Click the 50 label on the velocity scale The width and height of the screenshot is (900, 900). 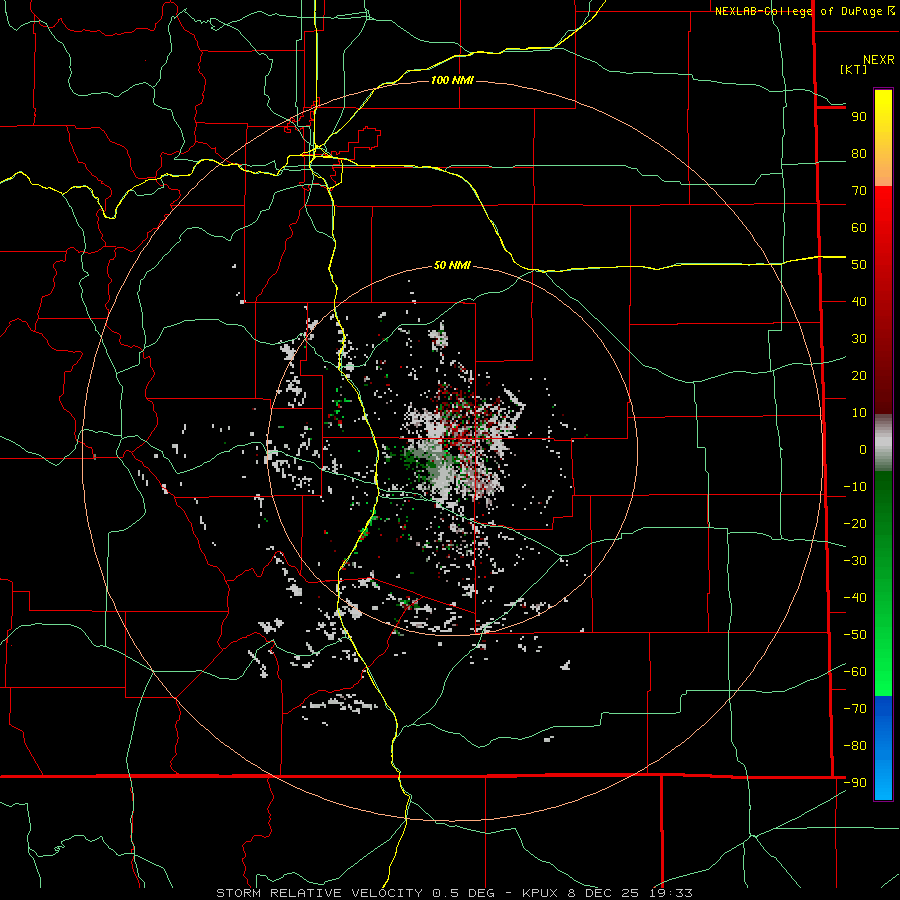pyautogui.click(x=859, y=265)
